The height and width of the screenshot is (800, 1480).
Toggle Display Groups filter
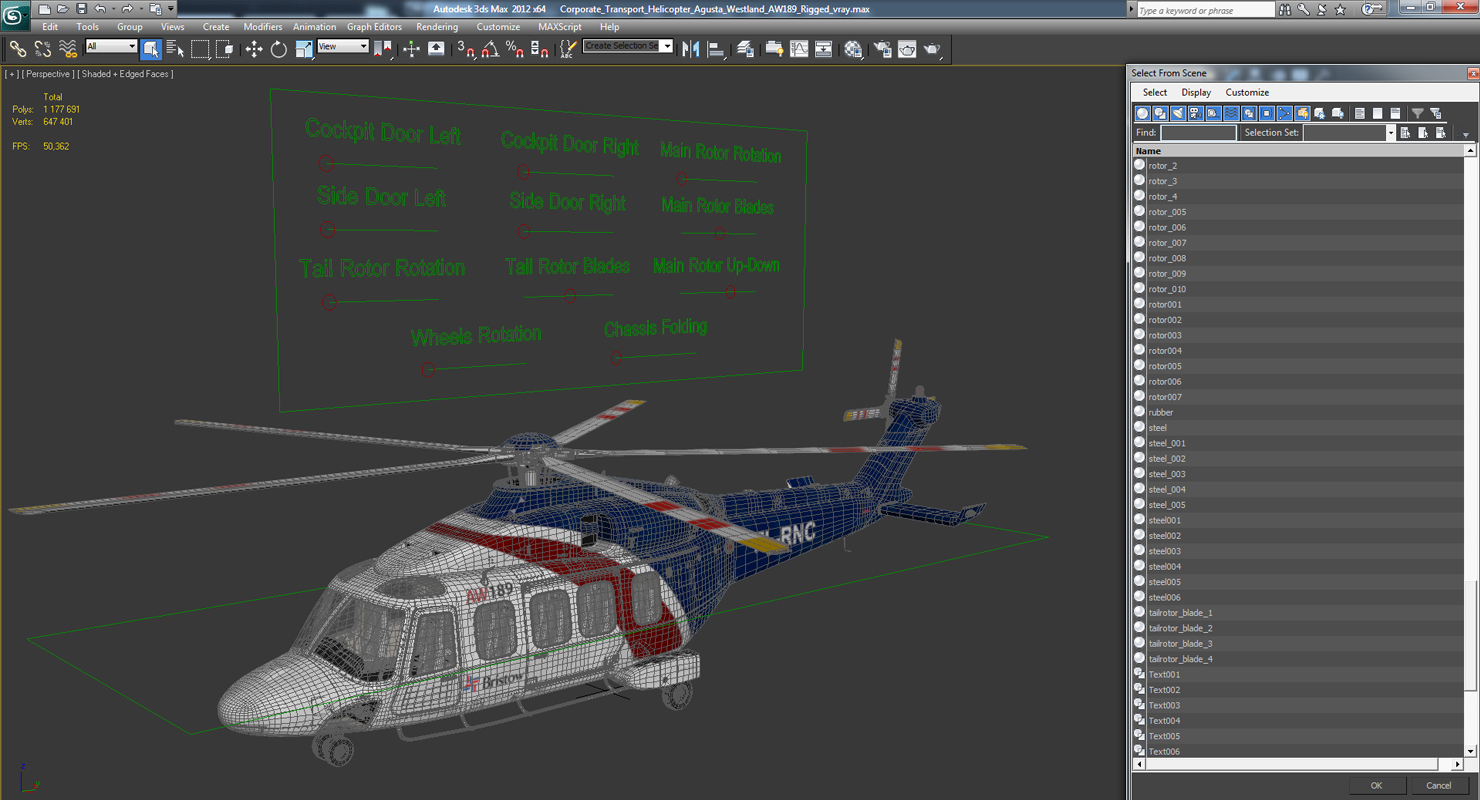coord(1248,113)
